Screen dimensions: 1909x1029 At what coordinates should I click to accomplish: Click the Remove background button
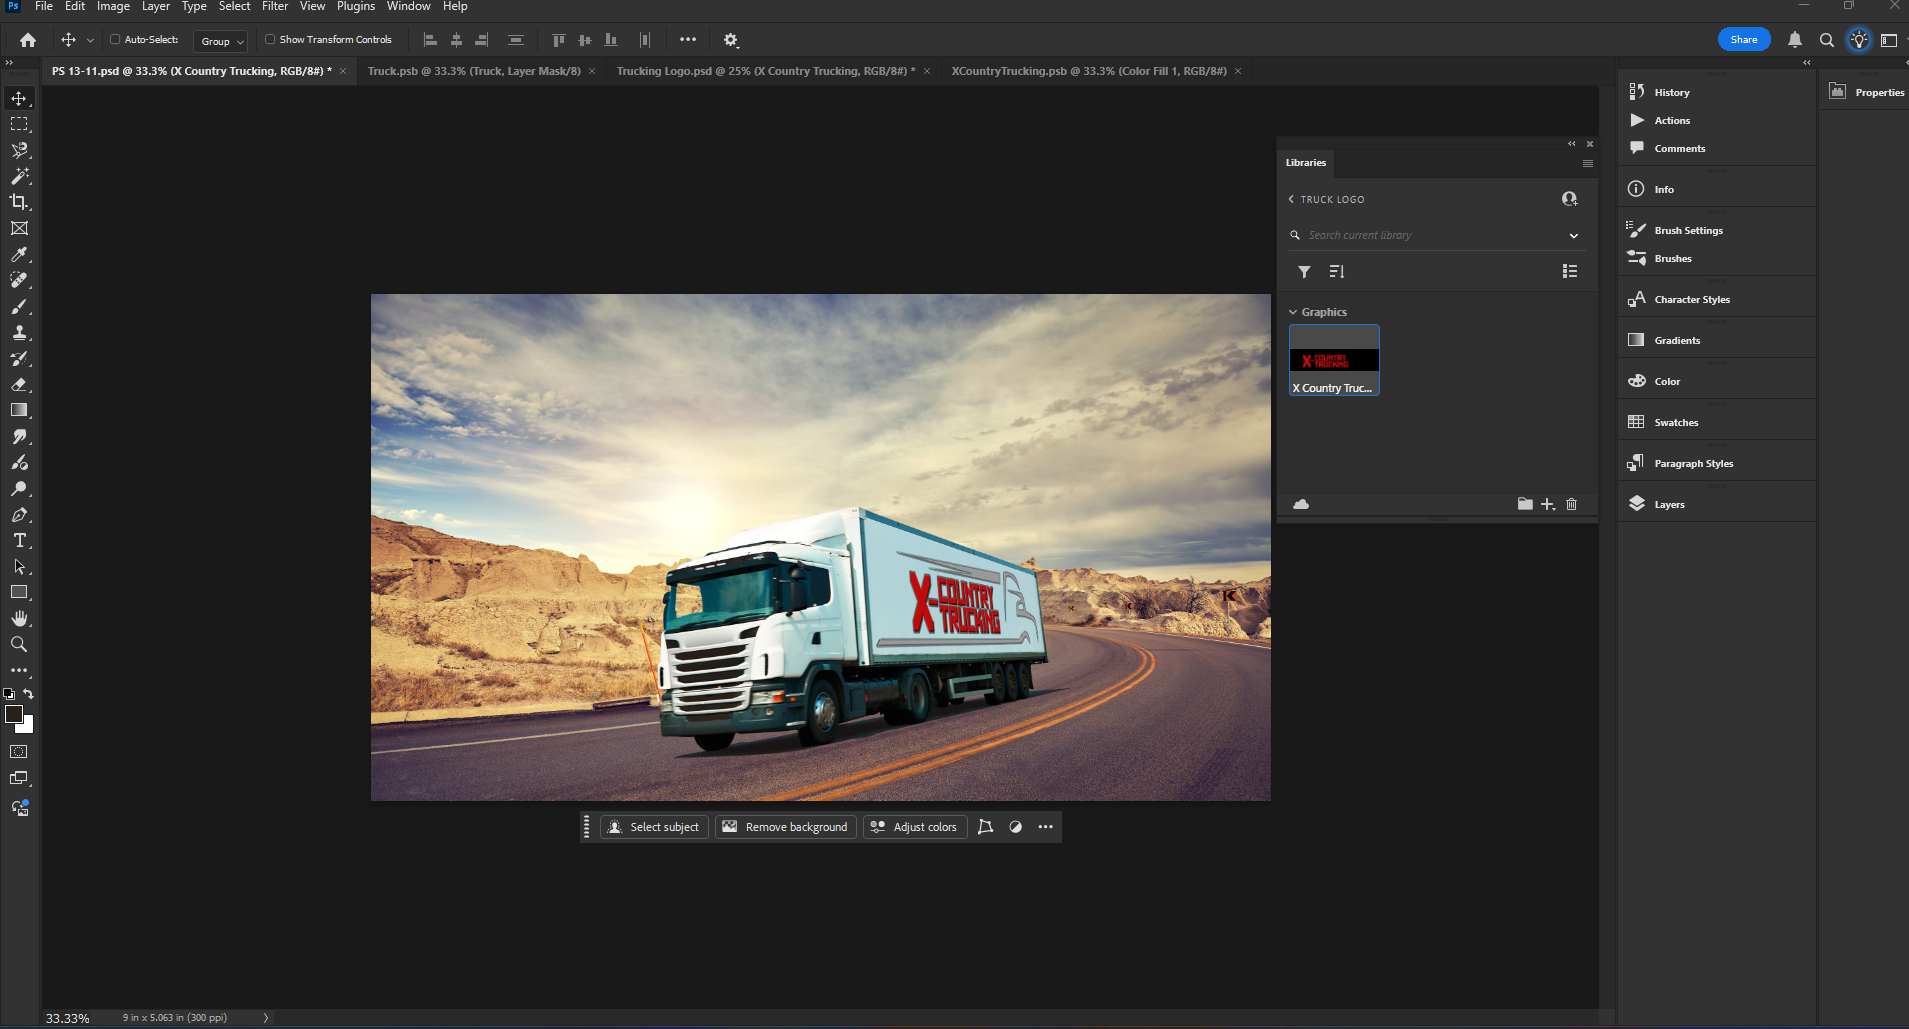[x=784, y=827]
